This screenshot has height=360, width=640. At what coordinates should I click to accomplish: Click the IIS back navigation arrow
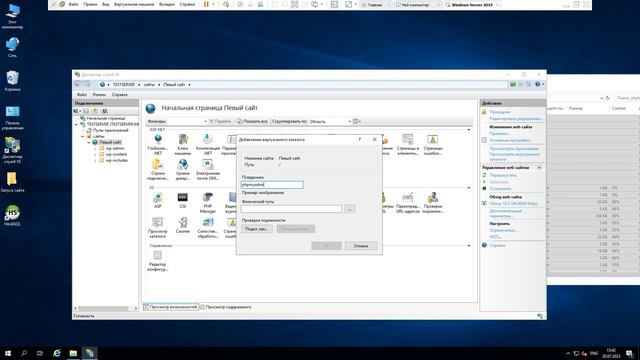tap(77, 84)
